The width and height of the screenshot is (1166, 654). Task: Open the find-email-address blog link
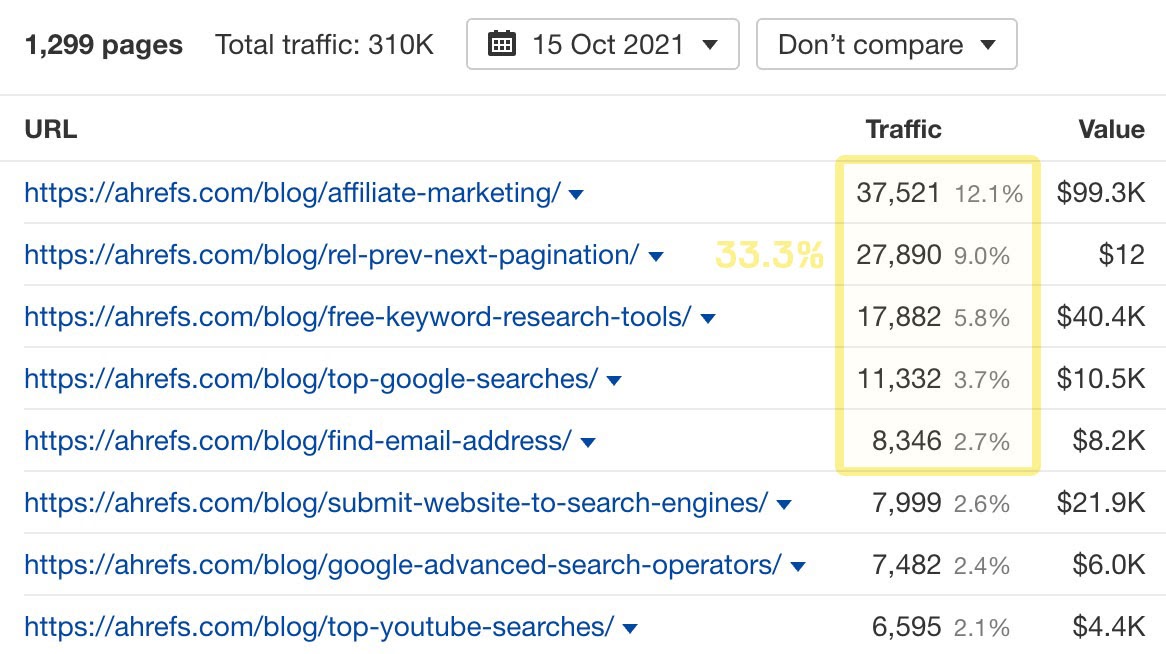(x=293, y=441)
